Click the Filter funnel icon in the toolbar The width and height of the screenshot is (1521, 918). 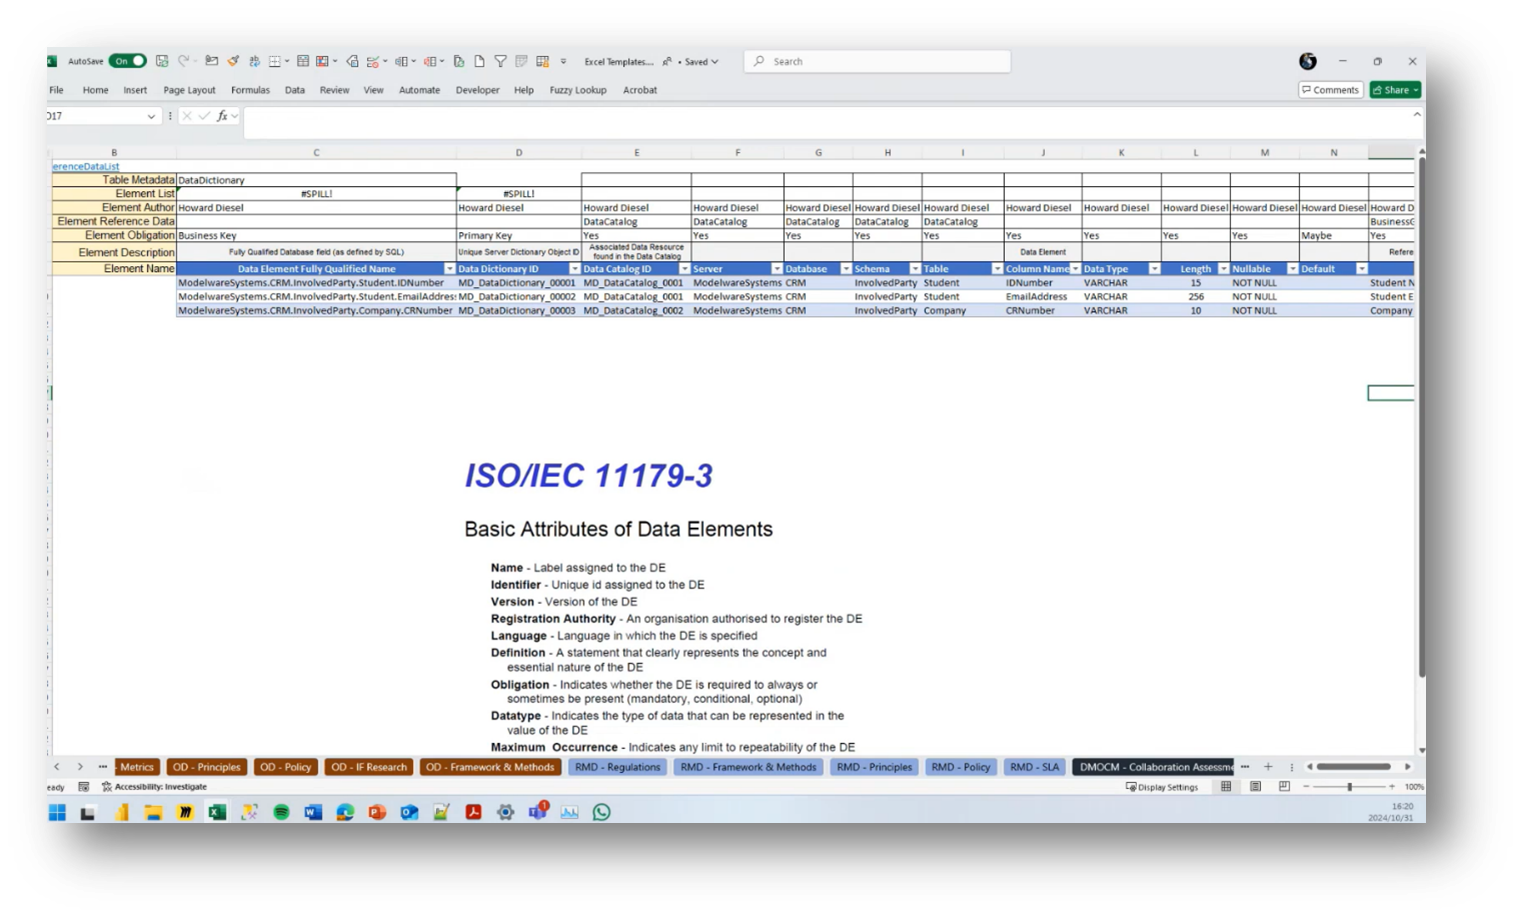500,61
